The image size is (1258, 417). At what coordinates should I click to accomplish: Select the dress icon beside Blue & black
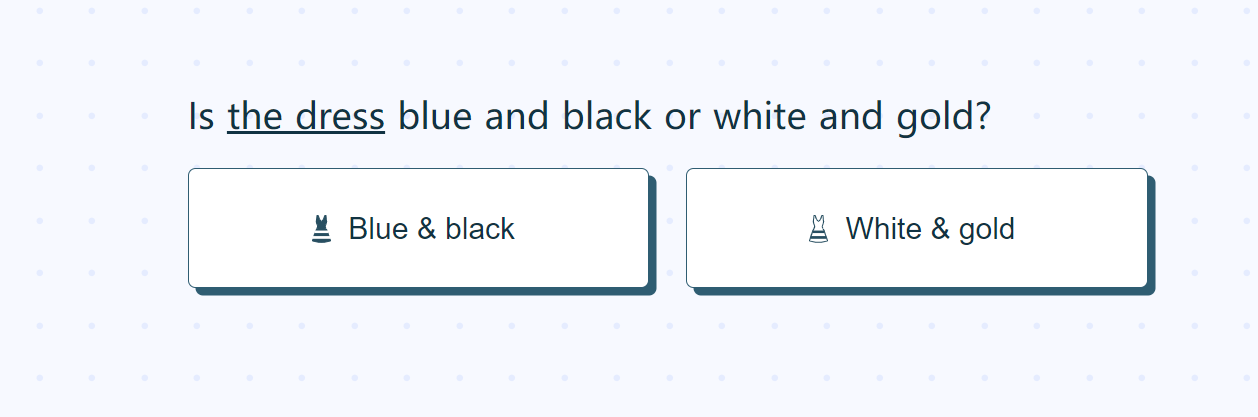[321, 229]
